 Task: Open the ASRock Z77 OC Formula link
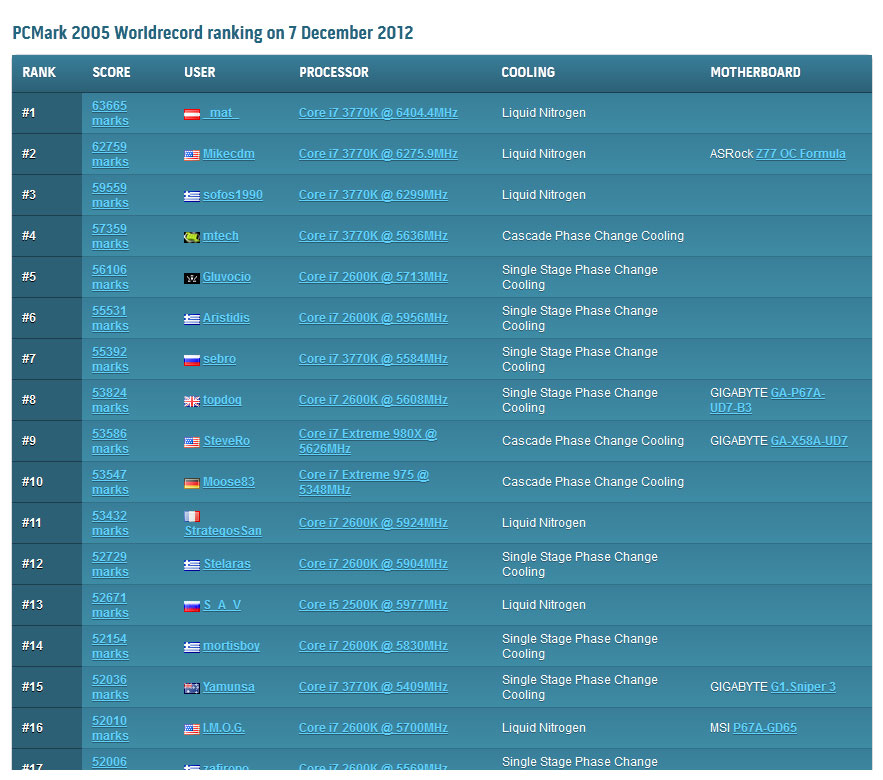click(800, 154)
